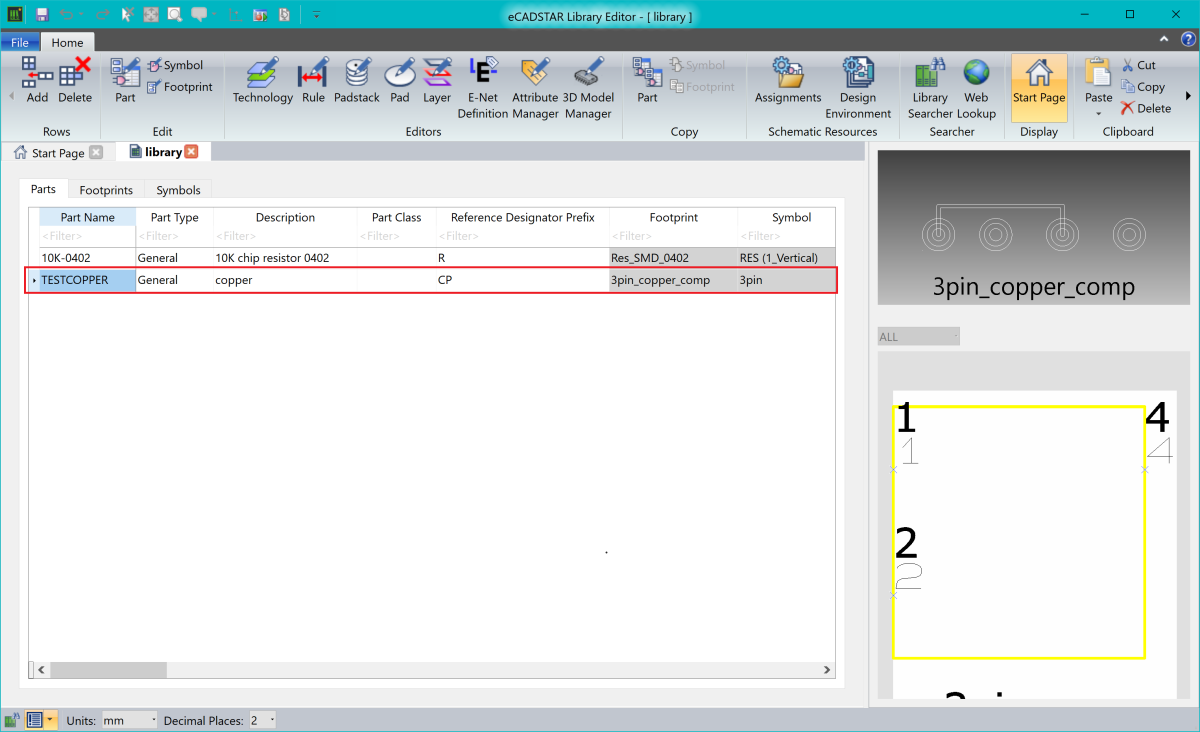This screenshot has height=732, width=1200.
Task: Click Delete in the Clipboard group
Action: [1146, 108]
